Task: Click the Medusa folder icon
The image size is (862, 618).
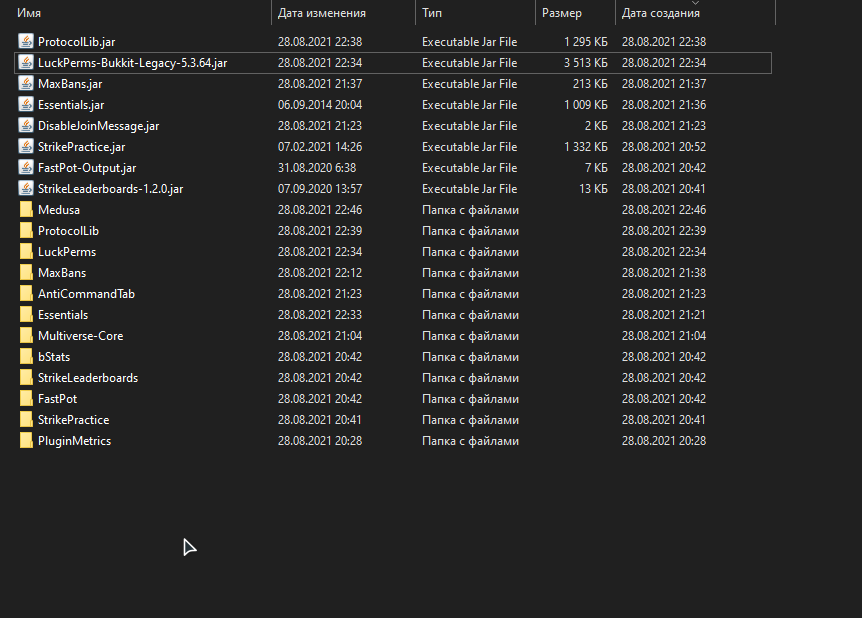Action: [x=26, y=210]
